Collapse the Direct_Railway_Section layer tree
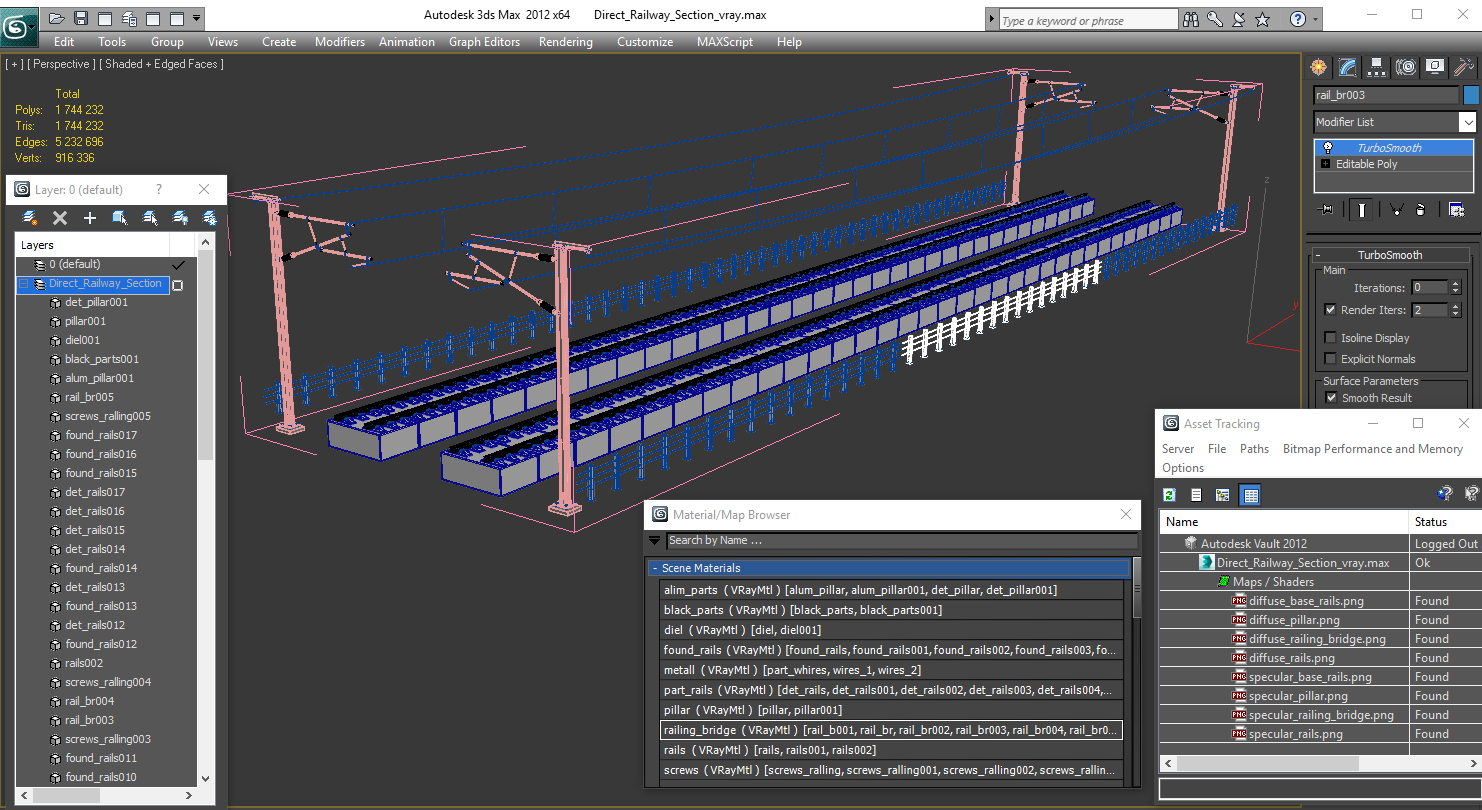Viewport: 1482px width, 810px height. pyautogui.click(x=24, y=284)
